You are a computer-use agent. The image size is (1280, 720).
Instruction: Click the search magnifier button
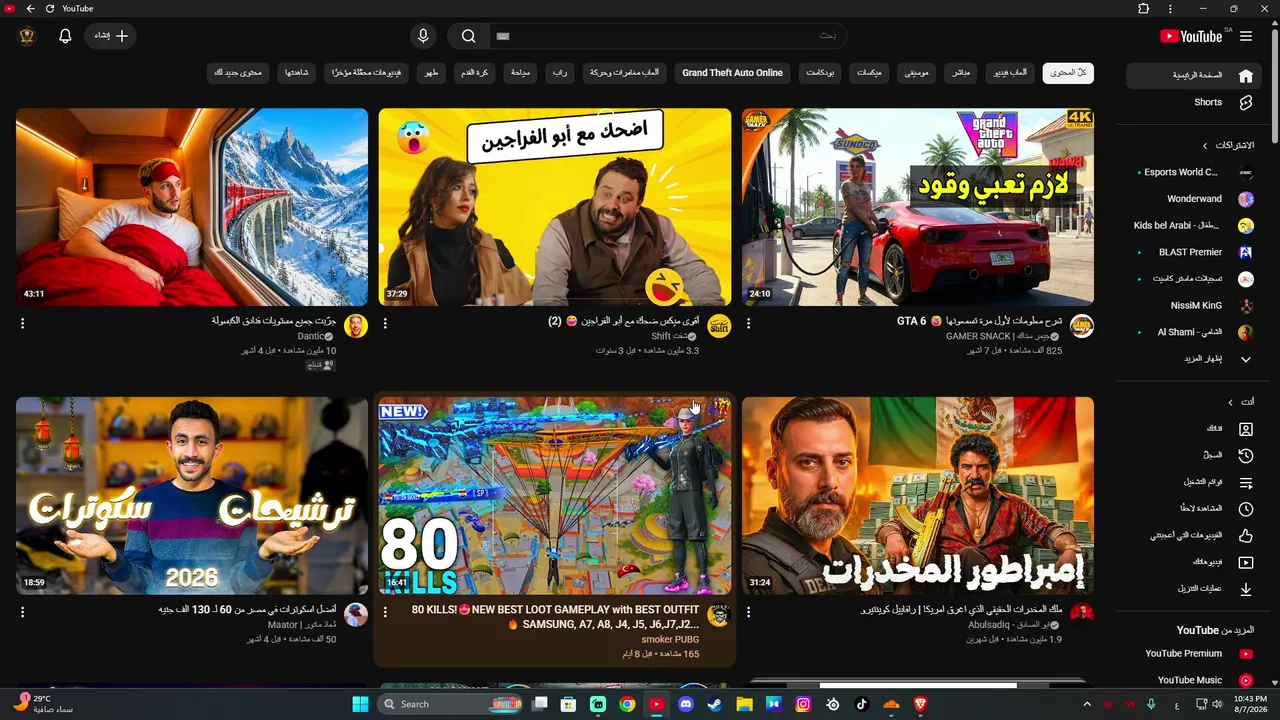(x=468, y=36)
